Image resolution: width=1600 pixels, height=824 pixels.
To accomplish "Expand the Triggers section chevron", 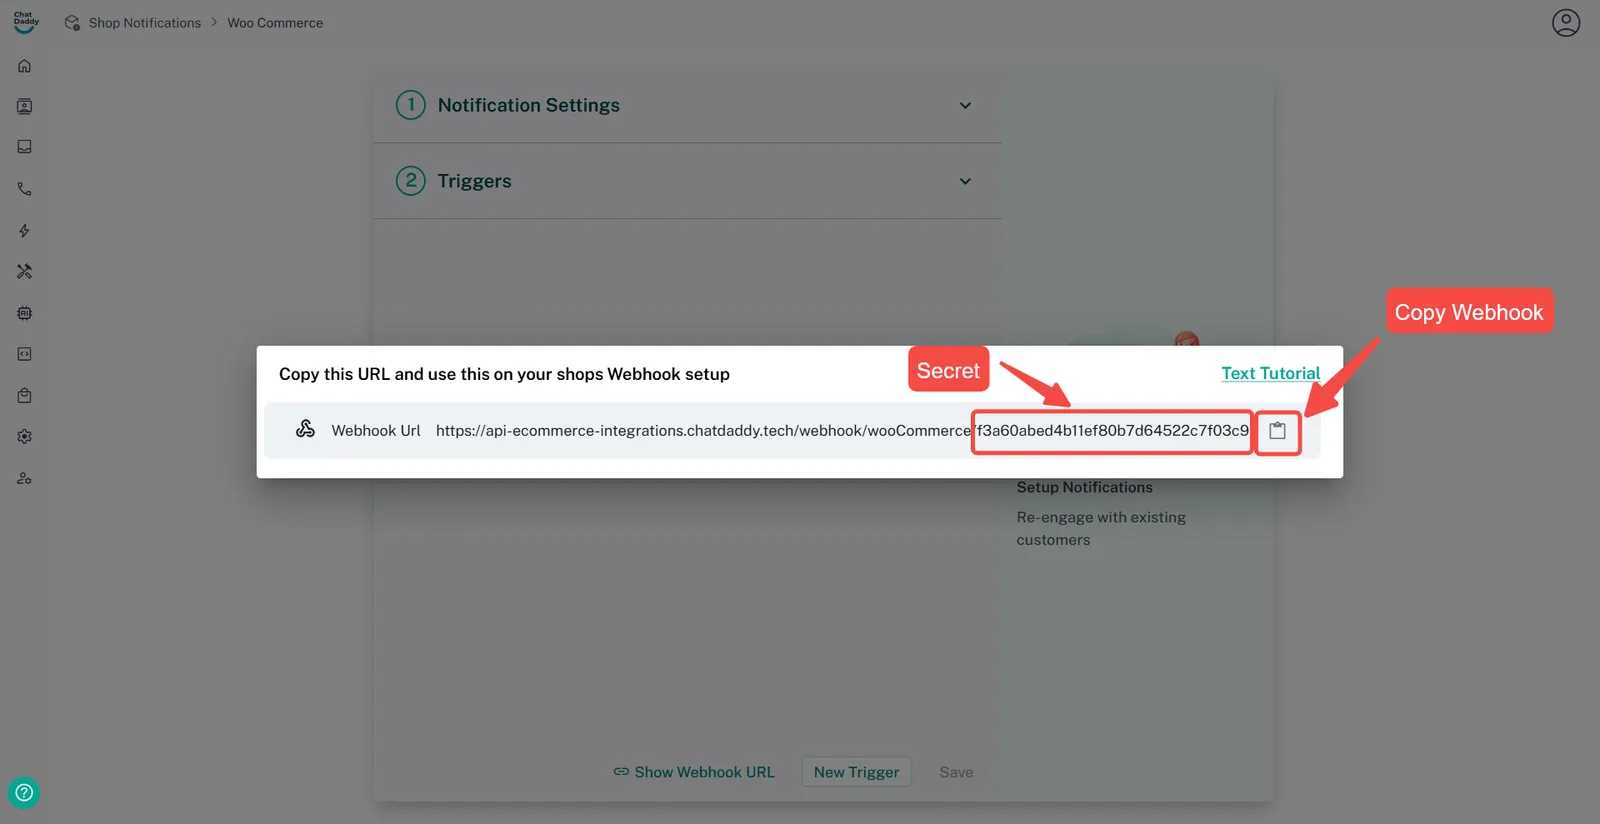I will coord(965,182).
